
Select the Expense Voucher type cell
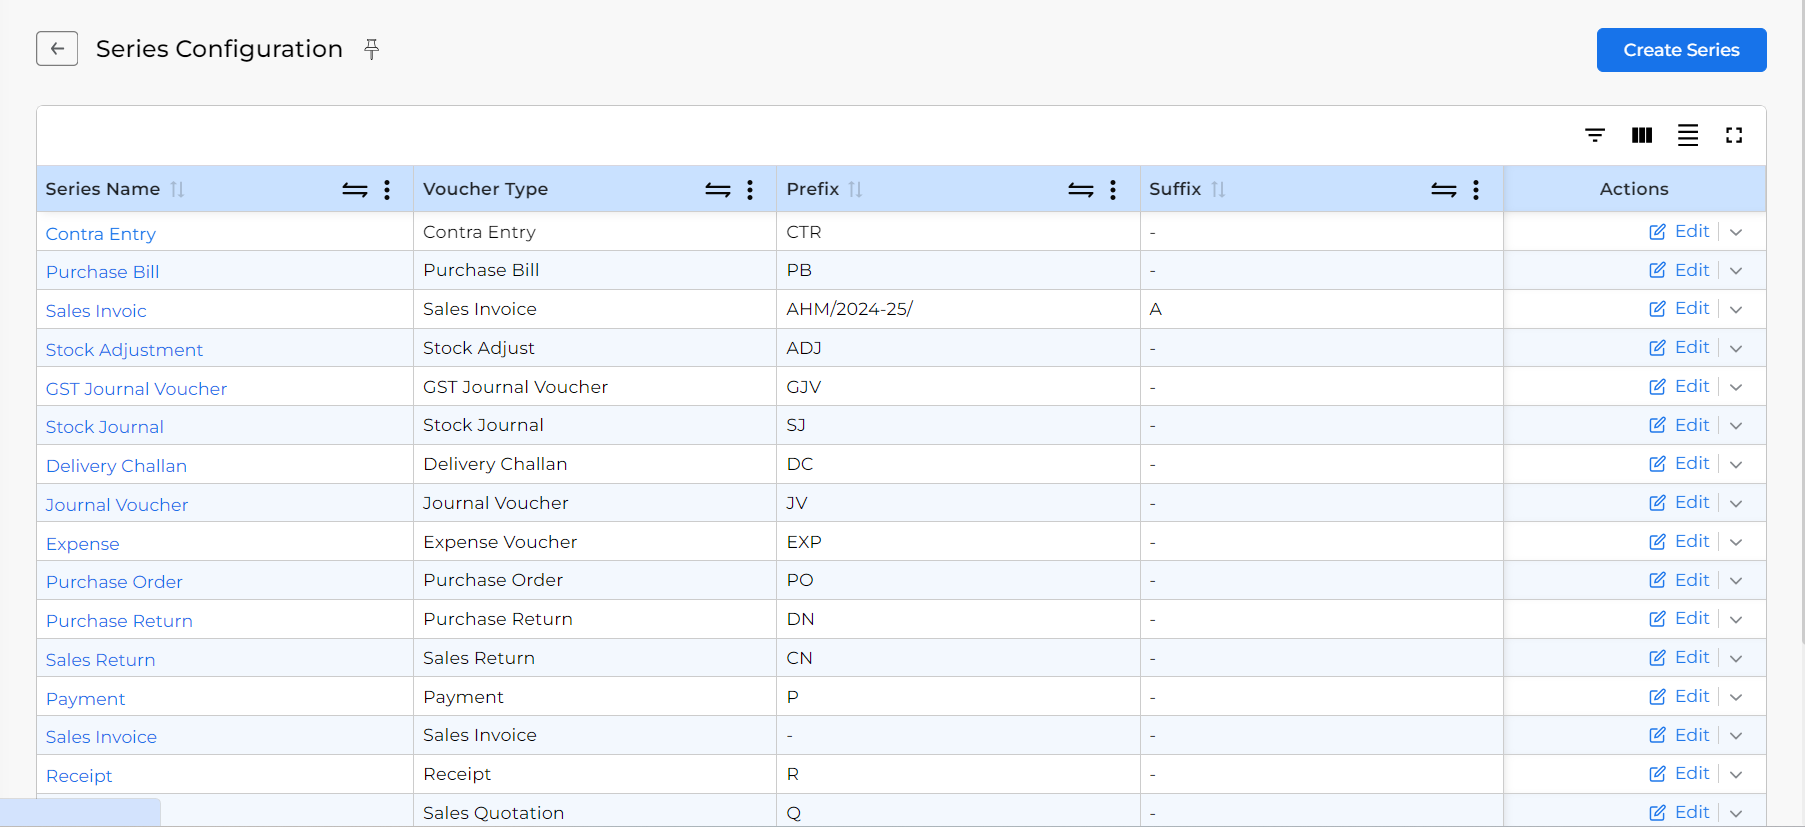coord(595,542)
